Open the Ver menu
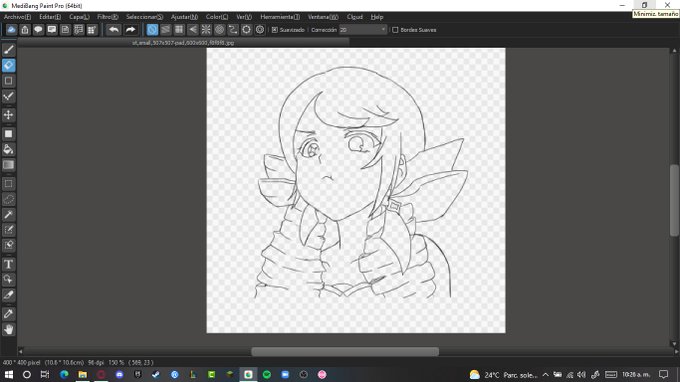Viewport: 680px width, 382px height. pyautogui.click(x=244, y=17)
